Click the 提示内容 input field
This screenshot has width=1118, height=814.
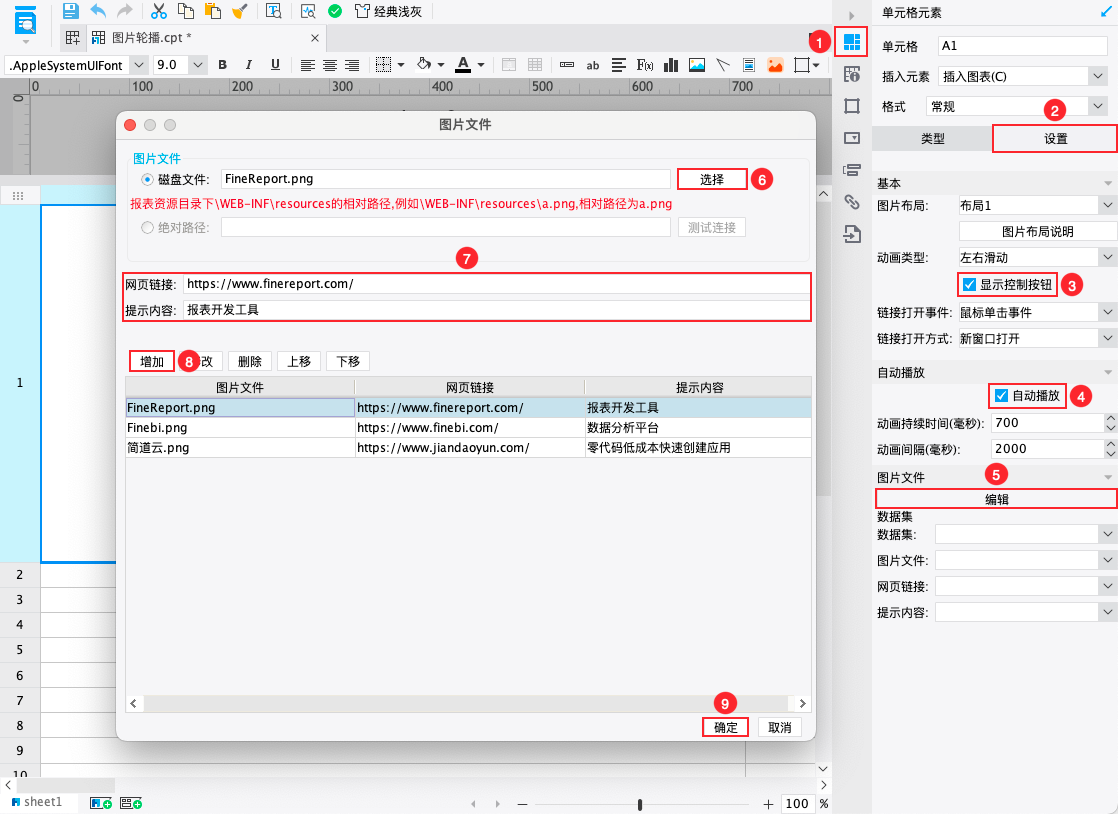496,310
